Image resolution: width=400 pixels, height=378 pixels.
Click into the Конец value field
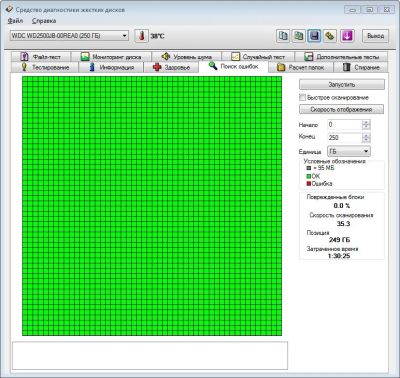[x=345, y=137]
